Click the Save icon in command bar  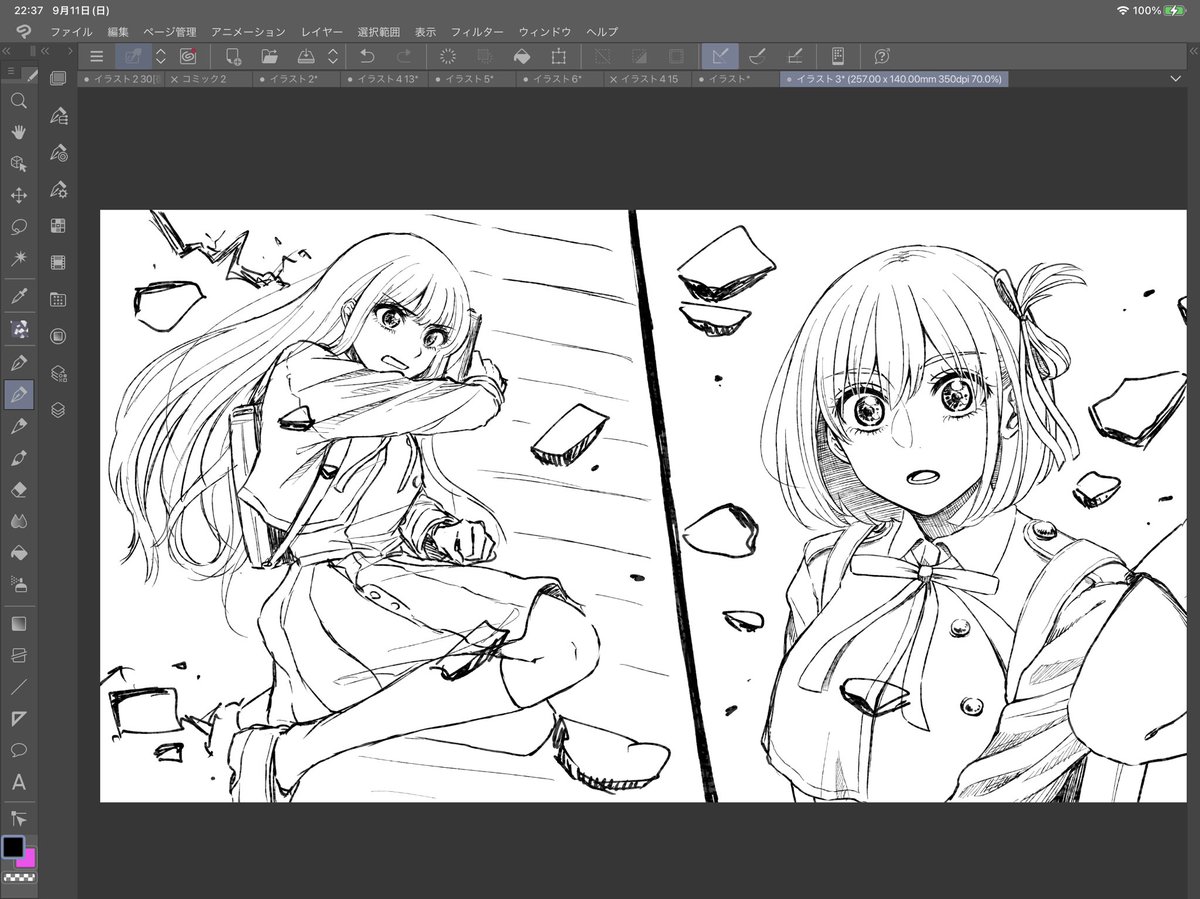pos(306,56)
